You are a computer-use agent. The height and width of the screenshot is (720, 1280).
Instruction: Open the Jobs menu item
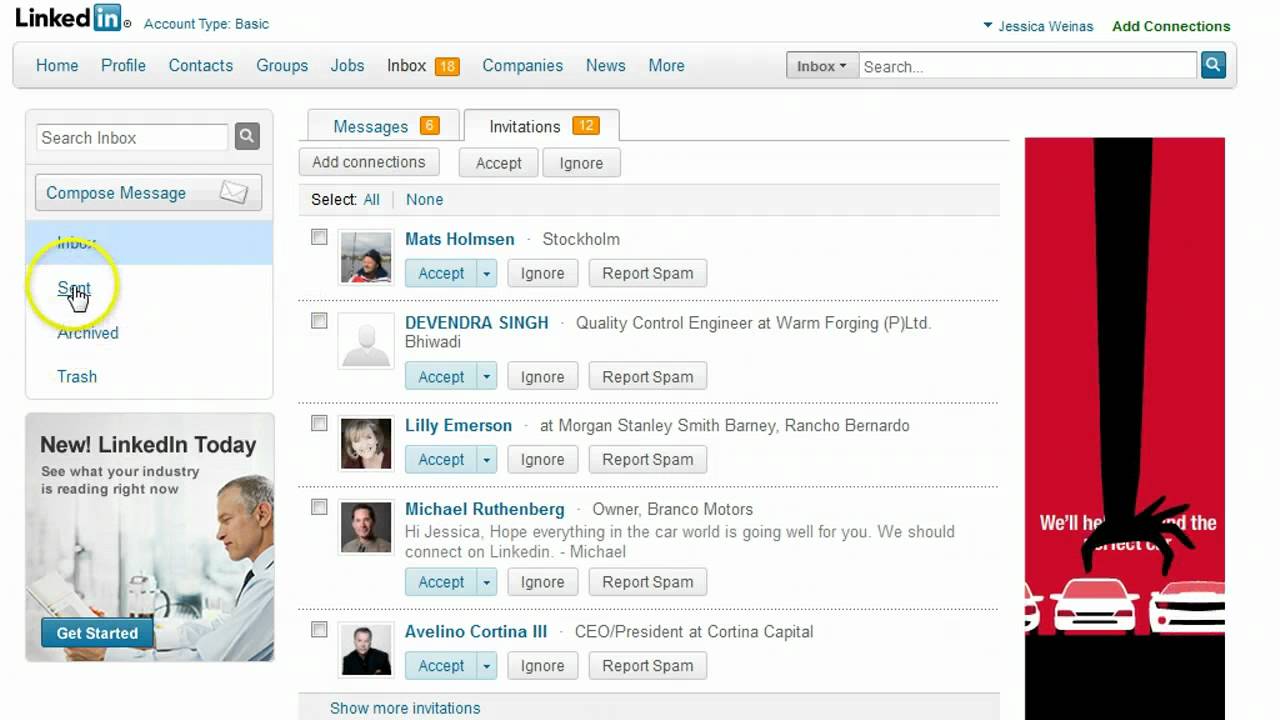click(x=347, y=65)
